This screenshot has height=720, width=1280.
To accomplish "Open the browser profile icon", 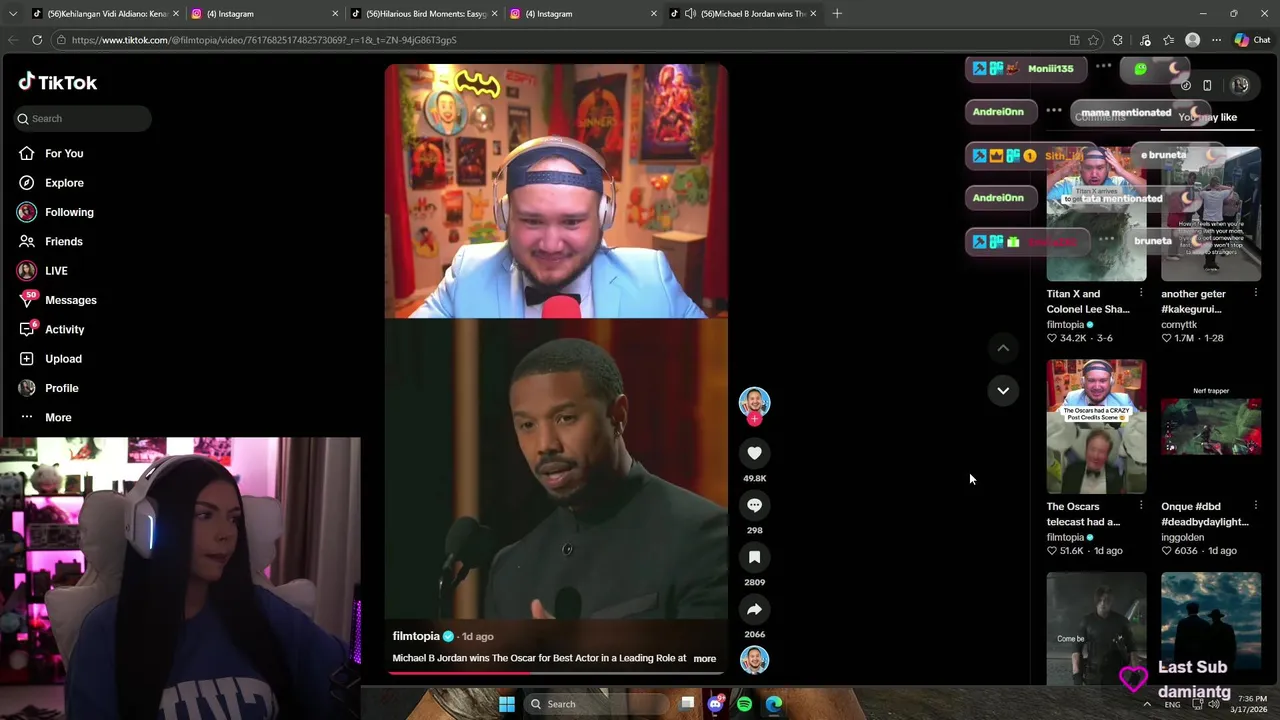I will (1192, 40).
